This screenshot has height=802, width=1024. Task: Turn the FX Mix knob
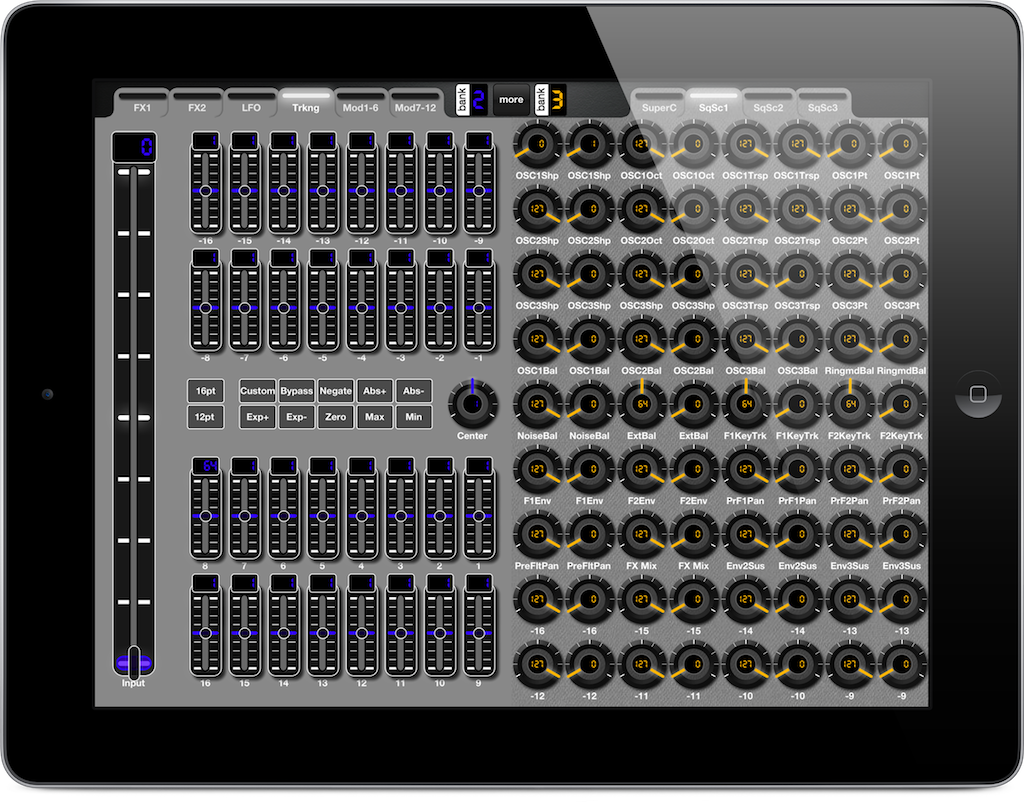coord(641,535)
